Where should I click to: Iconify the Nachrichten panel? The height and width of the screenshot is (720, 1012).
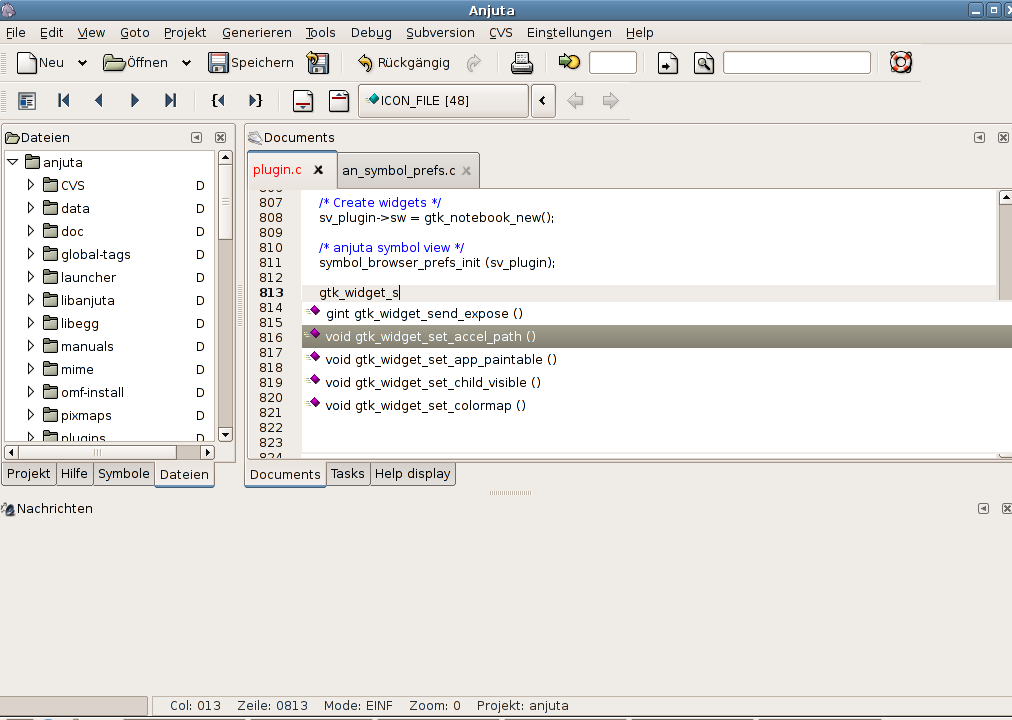(x=983, y=508)
